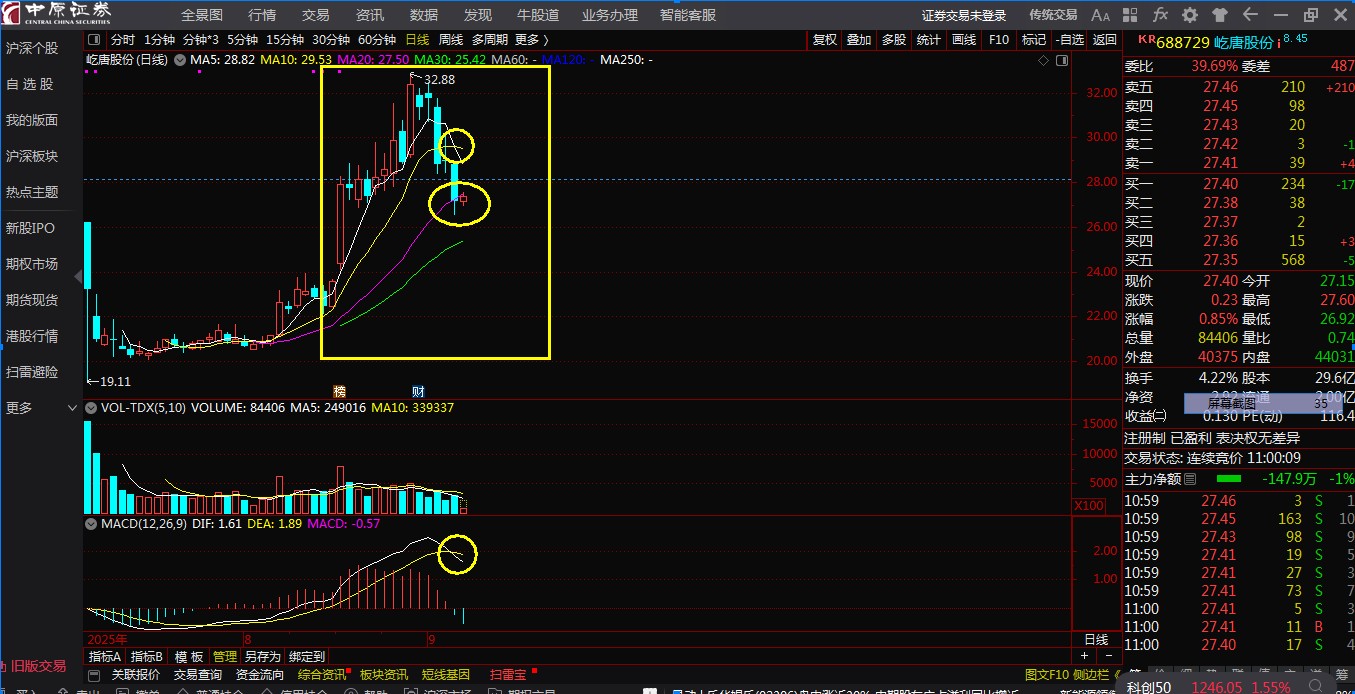Click 证券交易未登录 login link
The image size is (1355, 694).
point(964,15)
